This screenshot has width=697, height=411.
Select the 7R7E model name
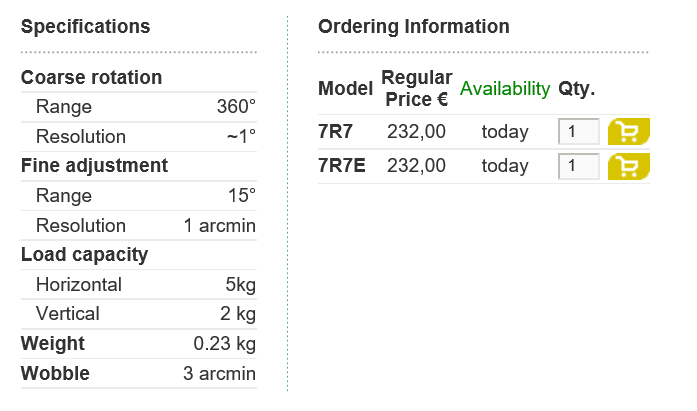(x=341, y=166)
